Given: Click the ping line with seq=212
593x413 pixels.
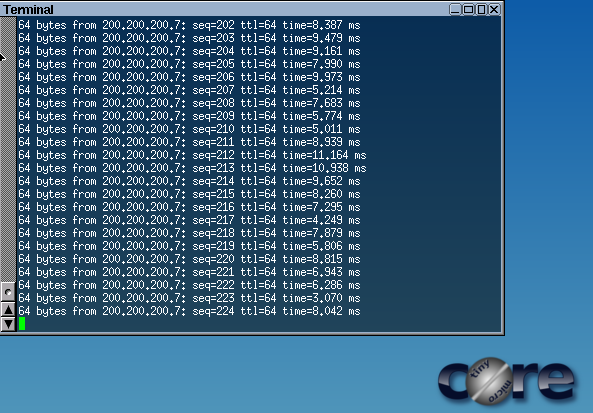Looking at the screenshot, I should tap(192, 155).
